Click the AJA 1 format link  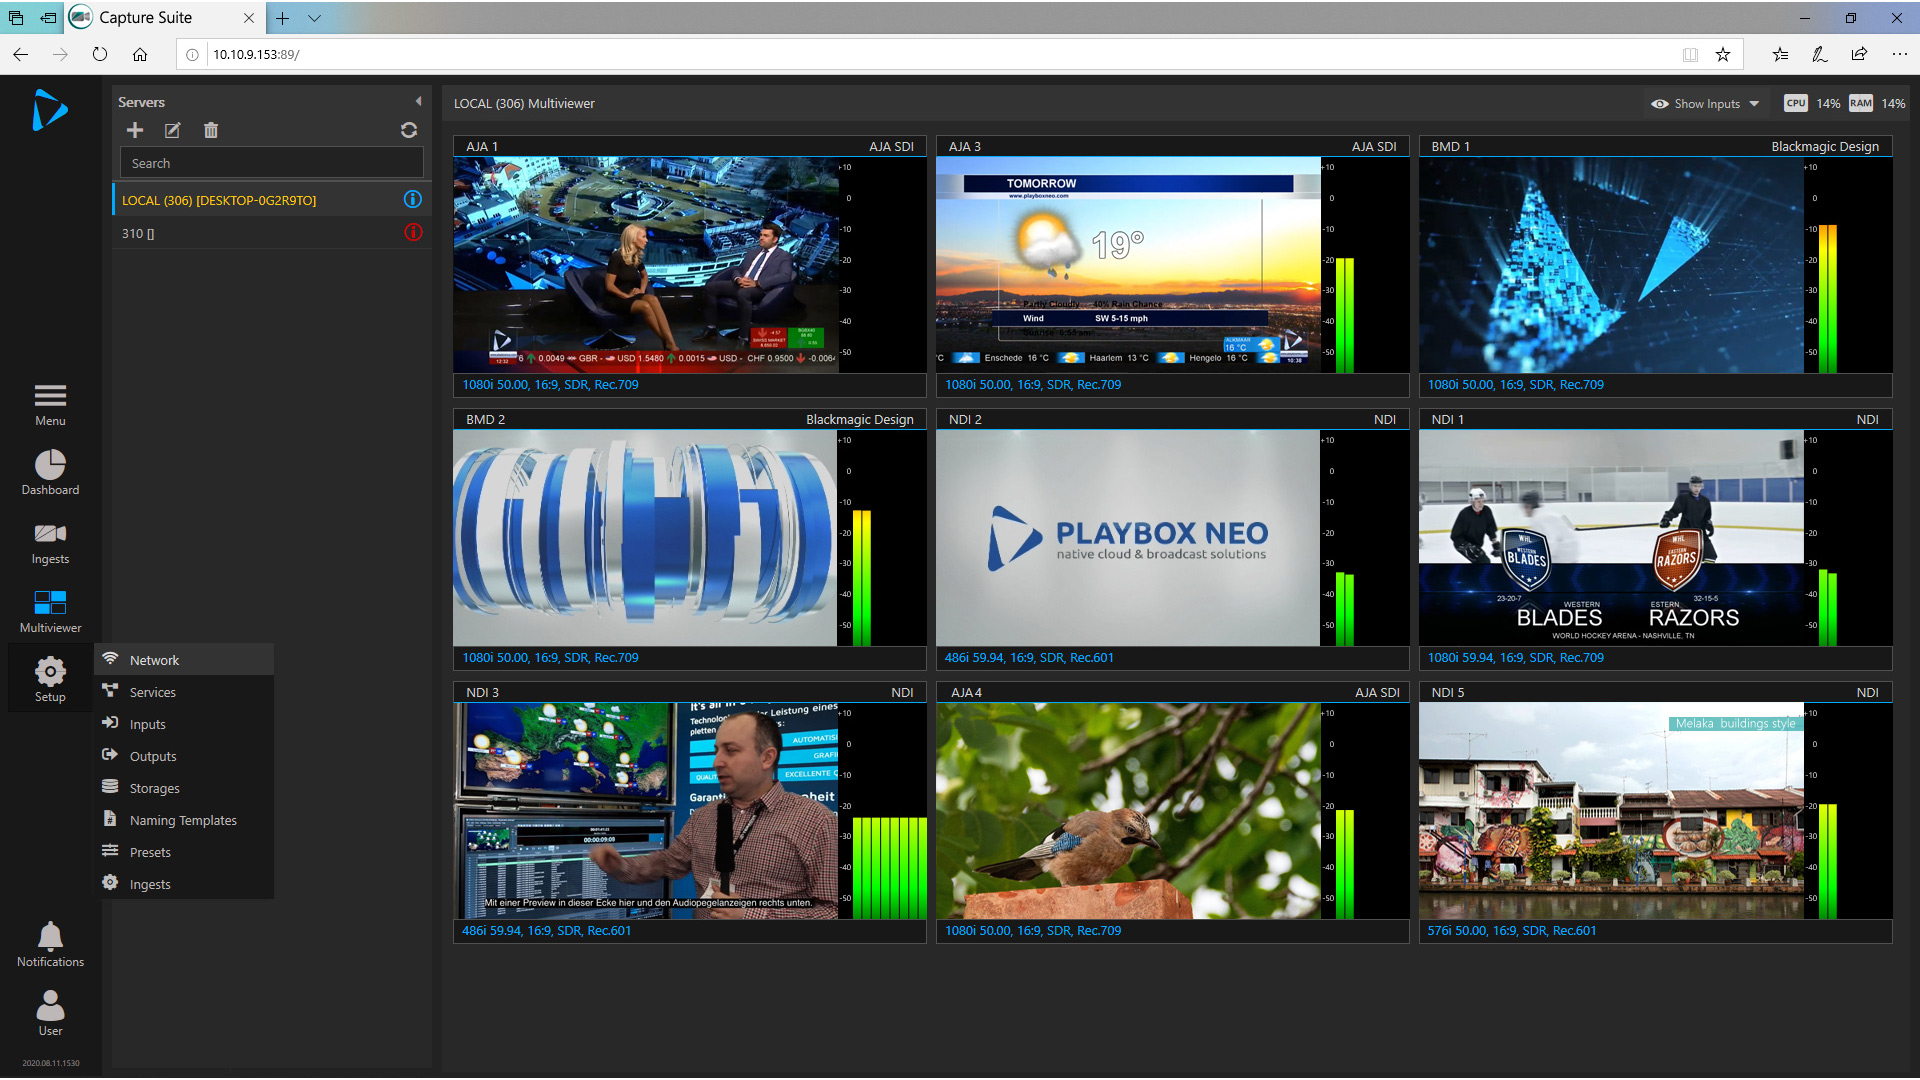click(x=550, y=384)
